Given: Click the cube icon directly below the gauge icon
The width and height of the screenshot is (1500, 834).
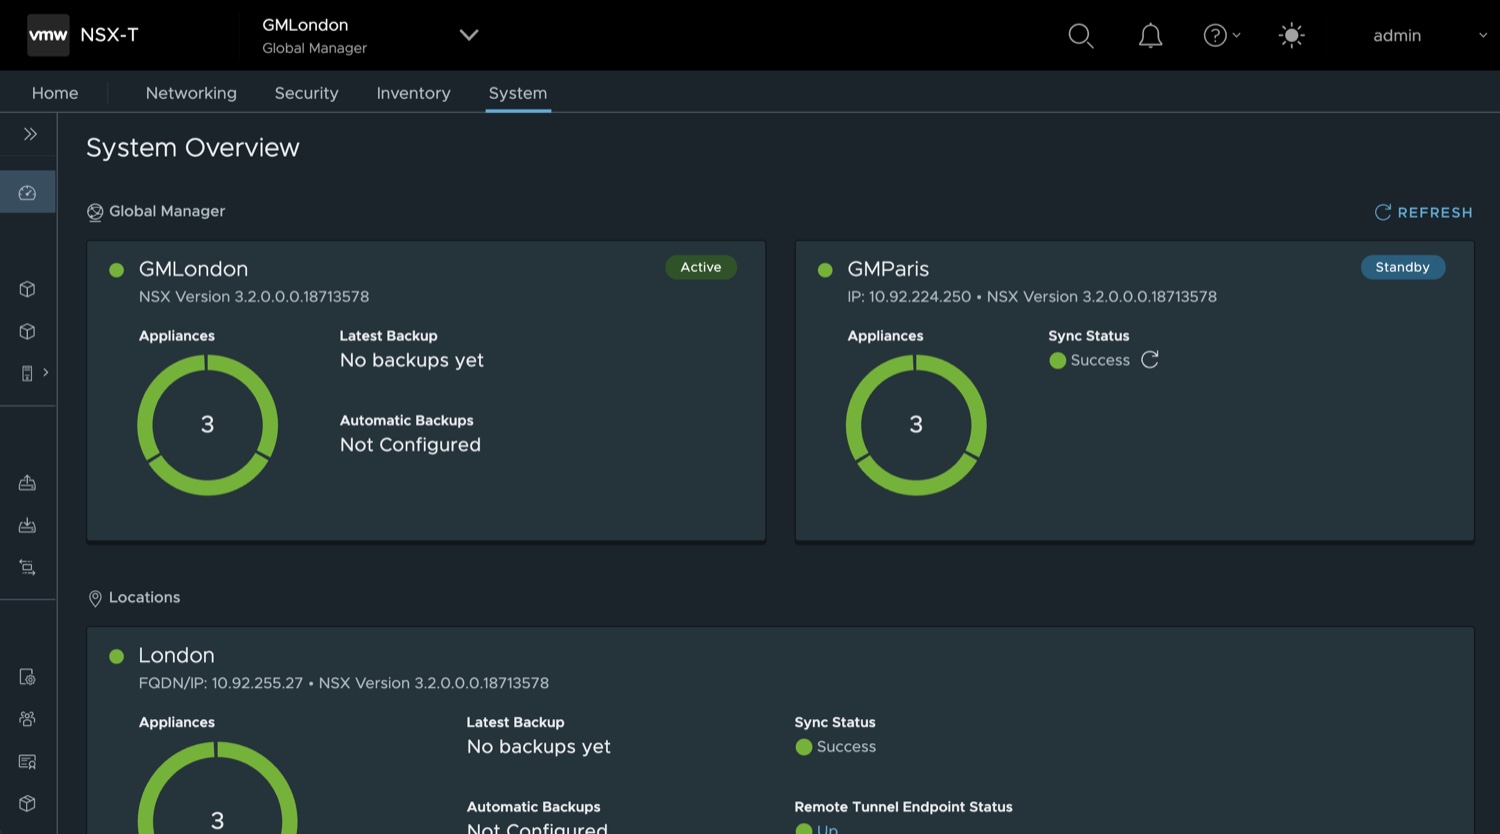Looking at the screenshot, I should tap(28, 289).
